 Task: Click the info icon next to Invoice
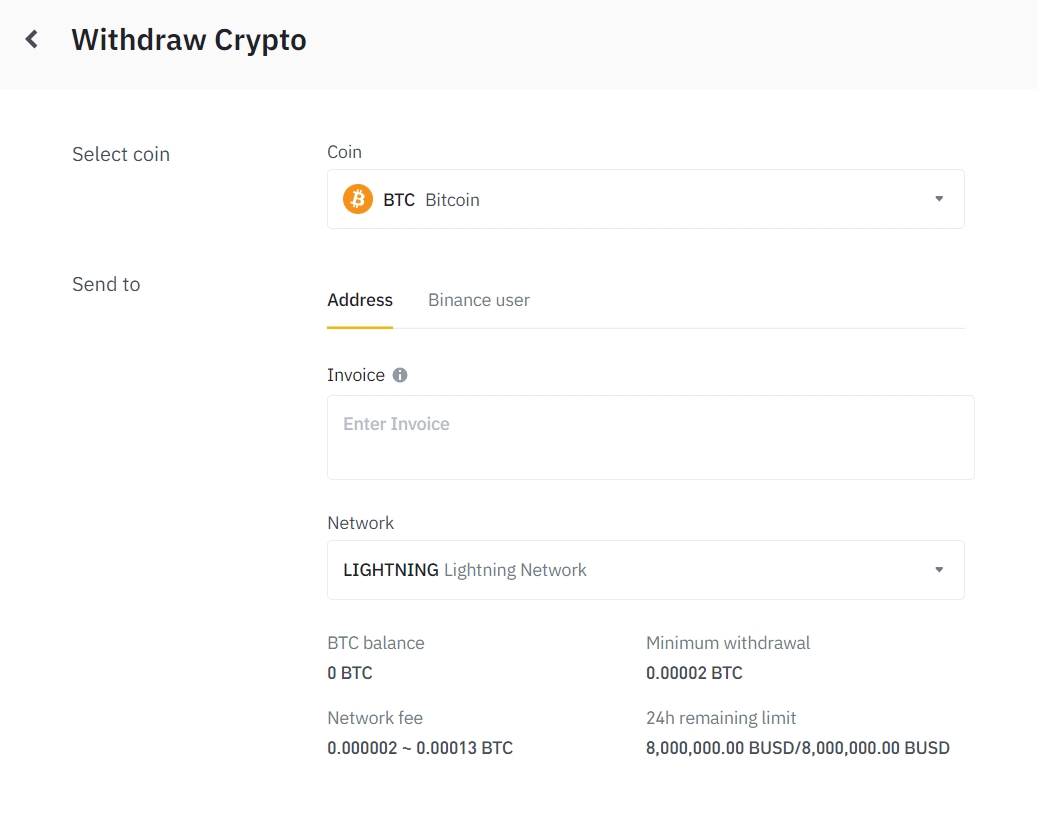tap(400, 375)
